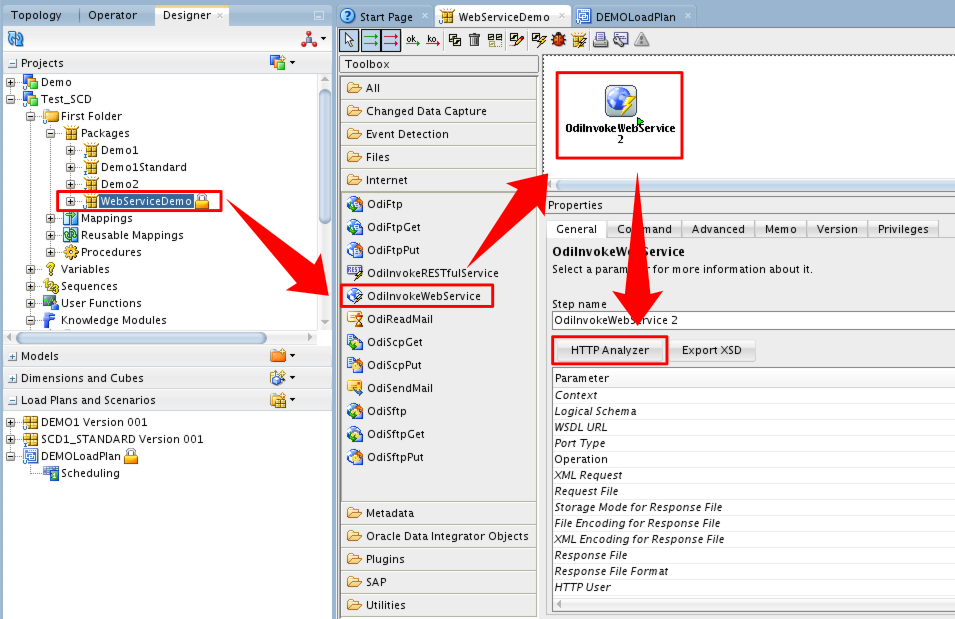
Task: Select the free choice arrow pointer tool
Action: [350, 40]
